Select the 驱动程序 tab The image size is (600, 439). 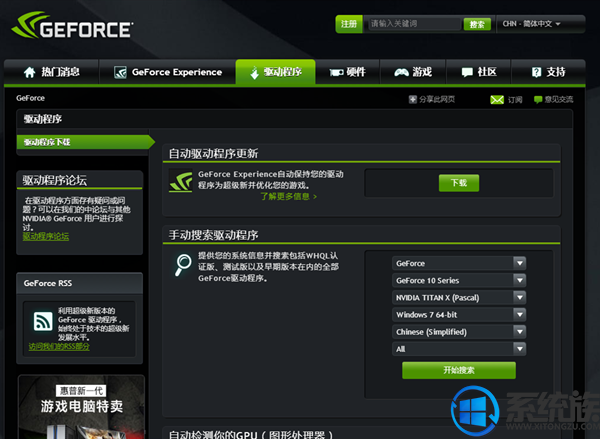[x=276, y=72]
